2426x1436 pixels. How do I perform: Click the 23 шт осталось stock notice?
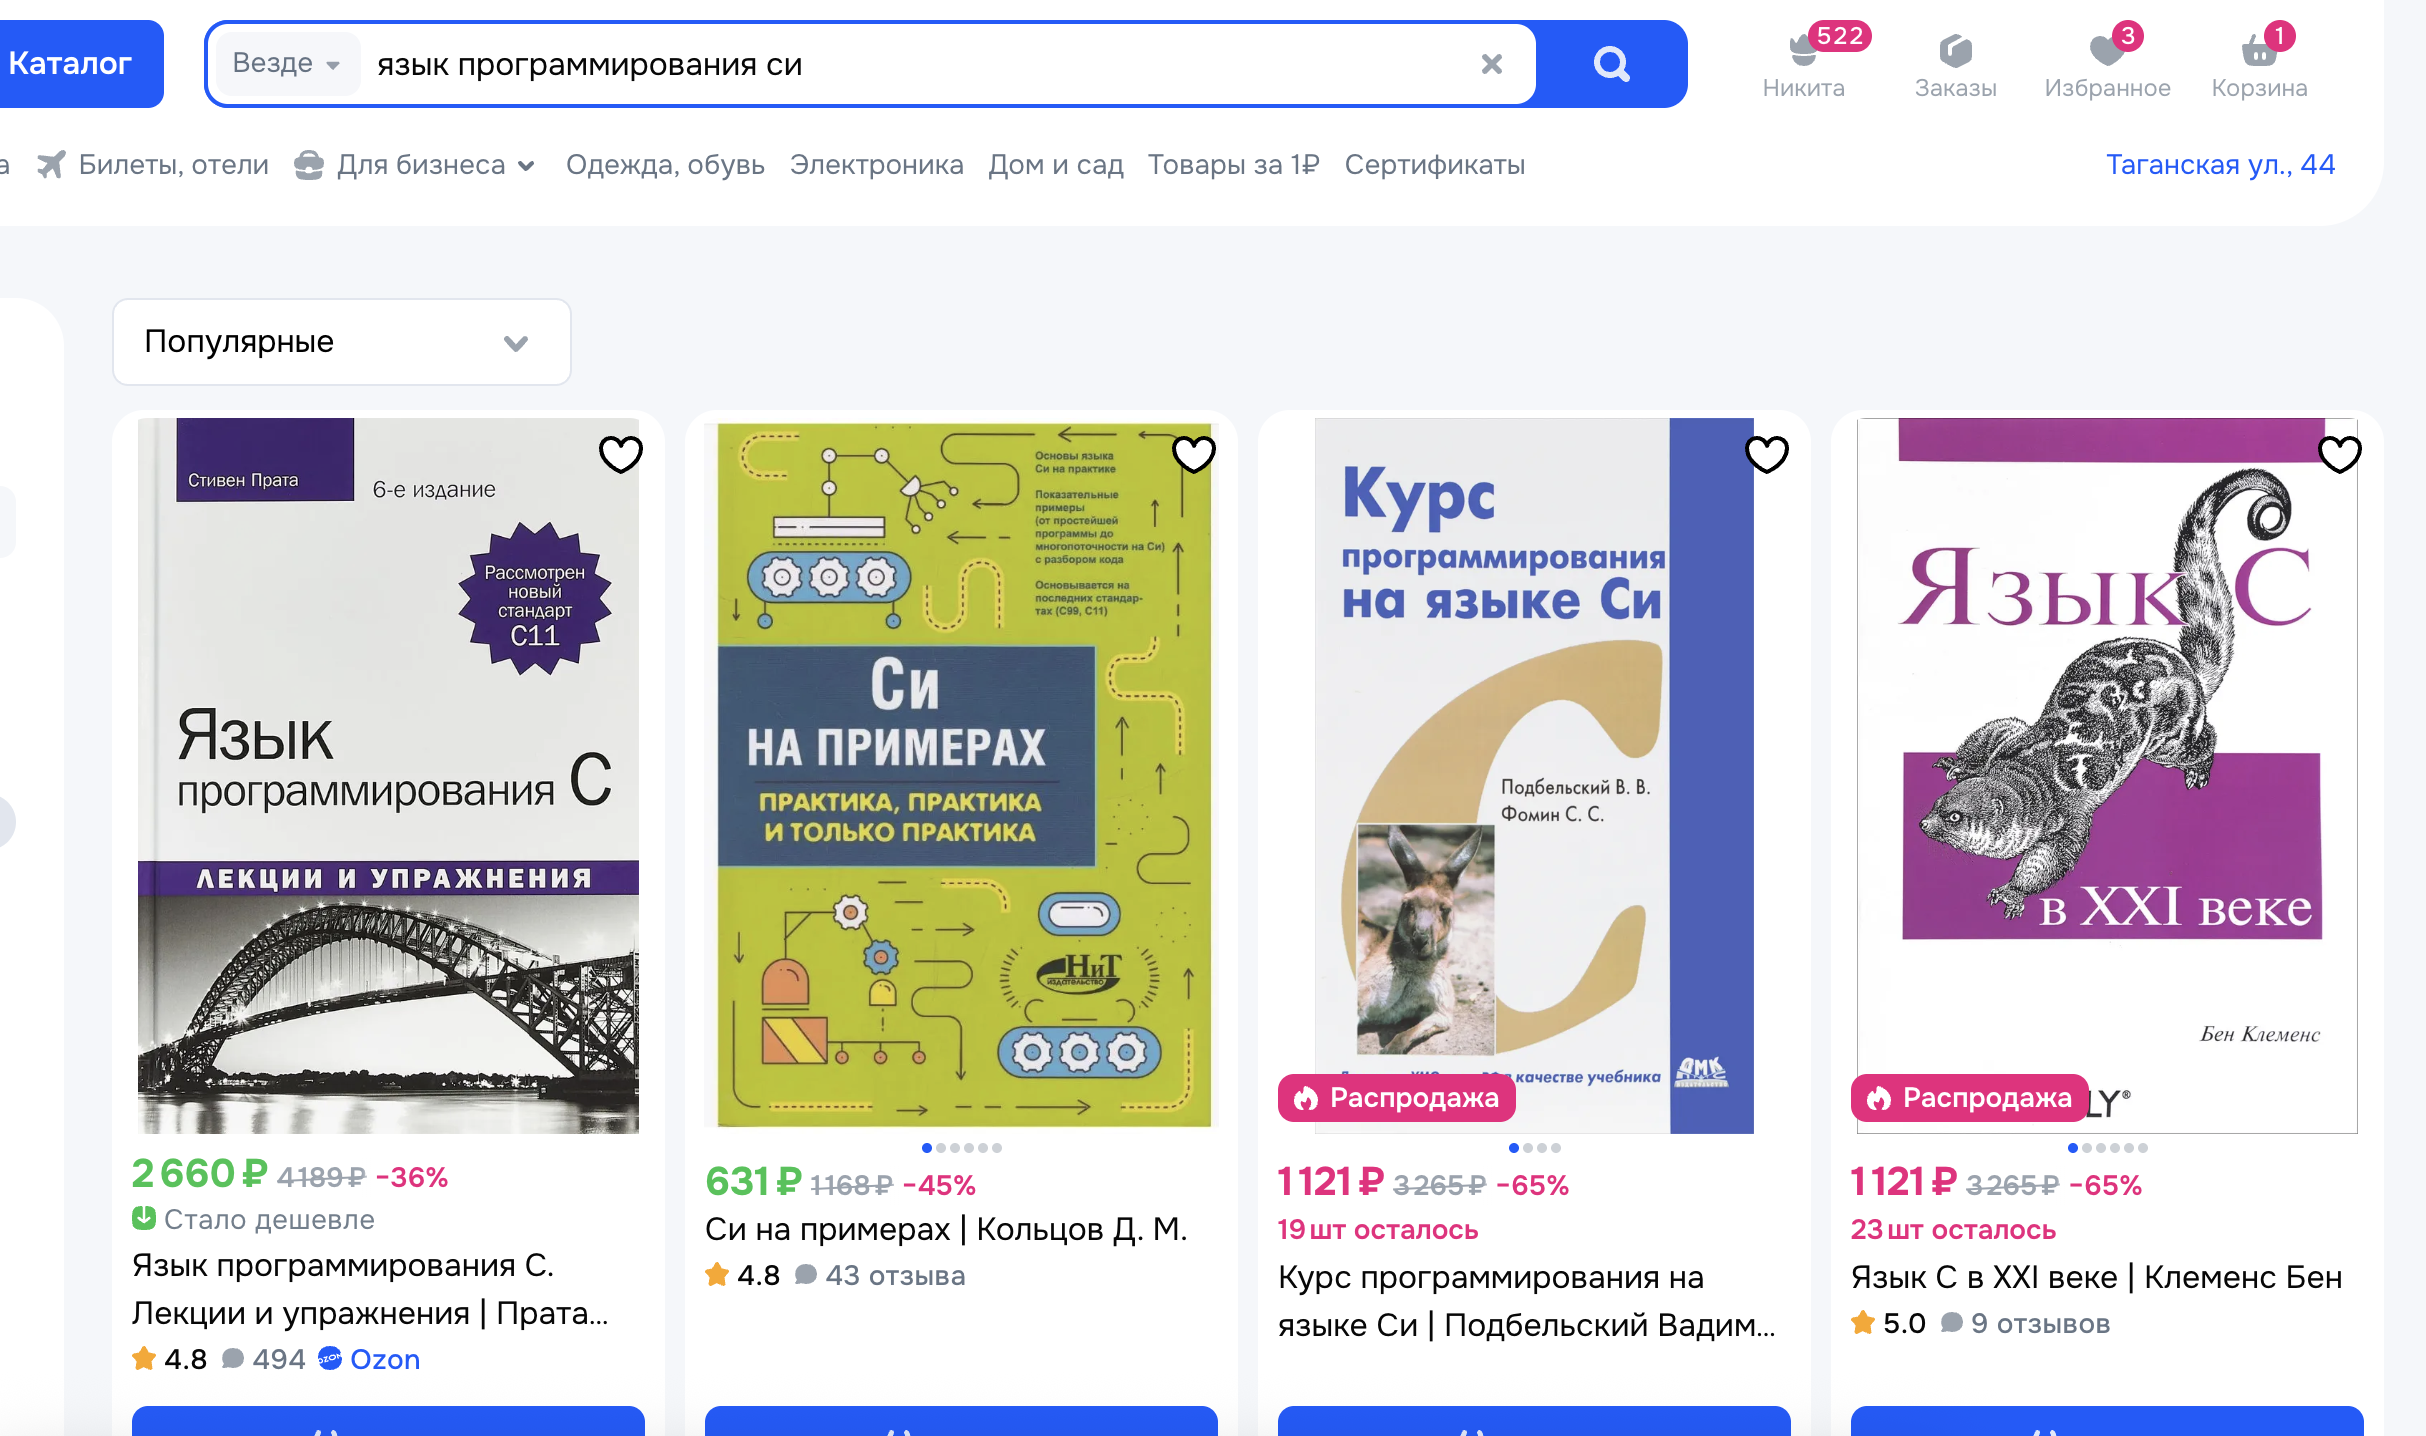click(1953, 1230)
